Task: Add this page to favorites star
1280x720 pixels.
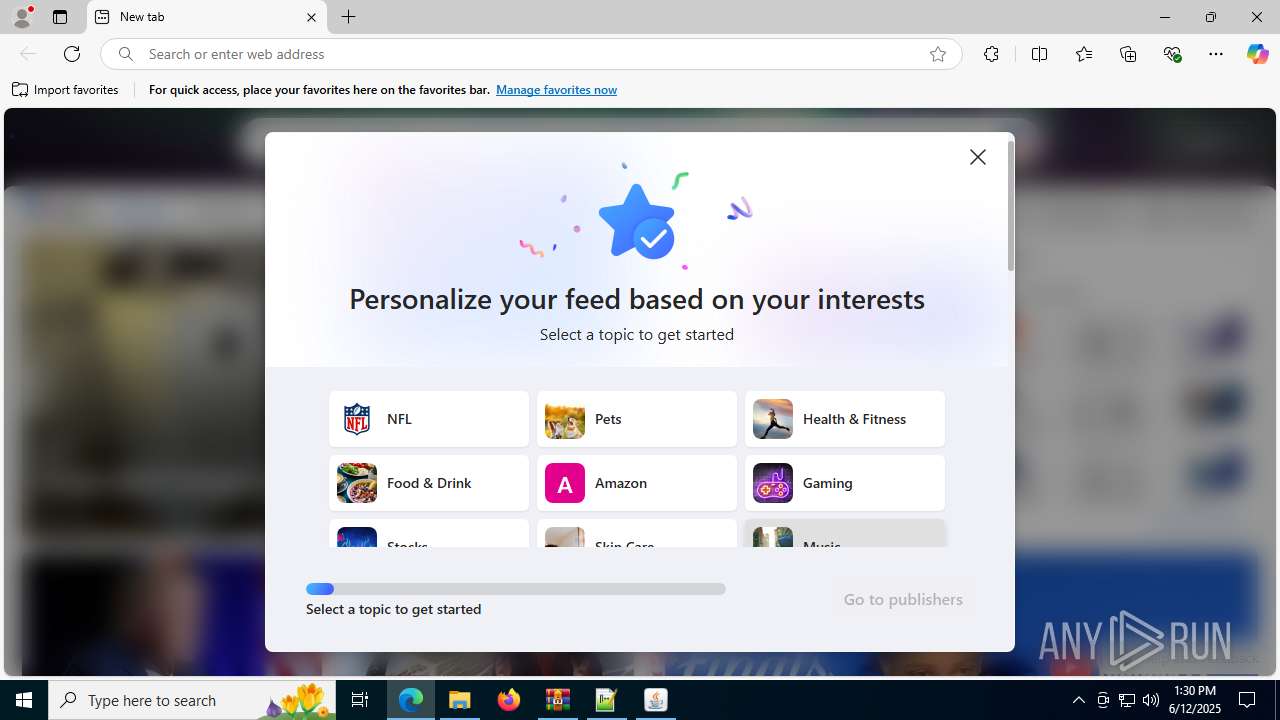Action: (x=938, y=54)
